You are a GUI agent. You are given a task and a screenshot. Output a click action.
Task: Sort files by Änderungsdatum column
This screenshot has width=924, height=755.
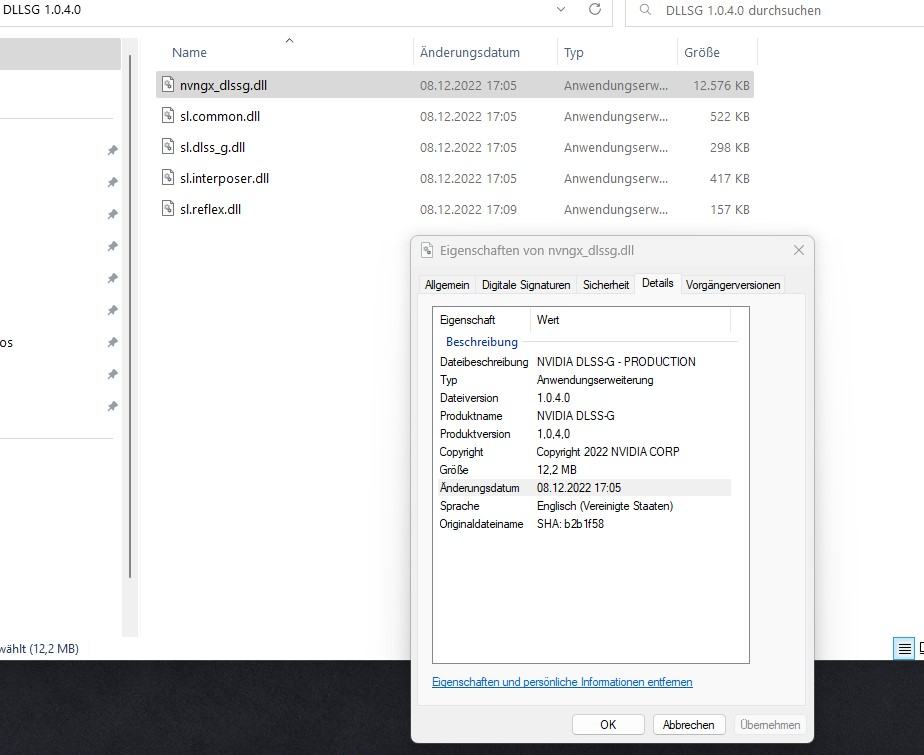(x=486, y=52)
